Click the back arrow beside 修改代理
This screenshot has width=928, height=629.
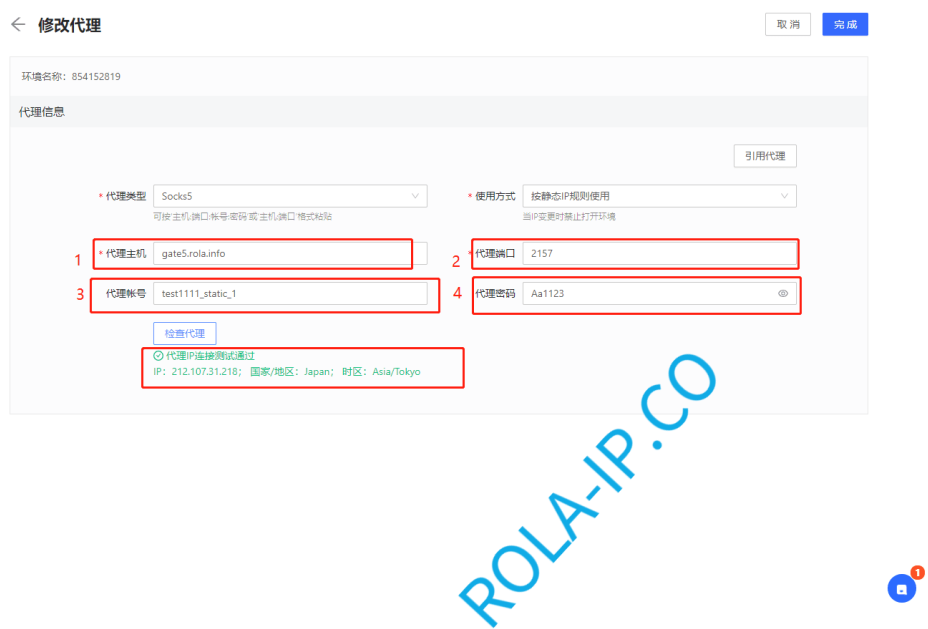coord(18,25)
